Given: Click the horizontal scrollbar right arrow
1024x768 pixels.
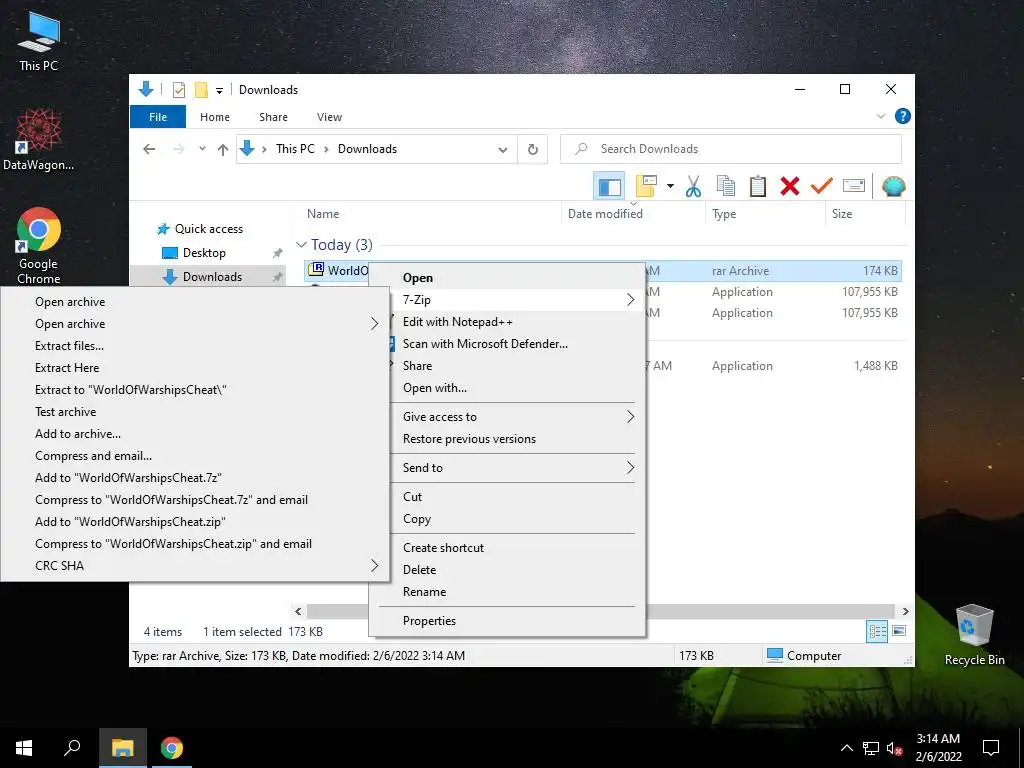Looking at the screenshot, I should (x=905, y=611).
